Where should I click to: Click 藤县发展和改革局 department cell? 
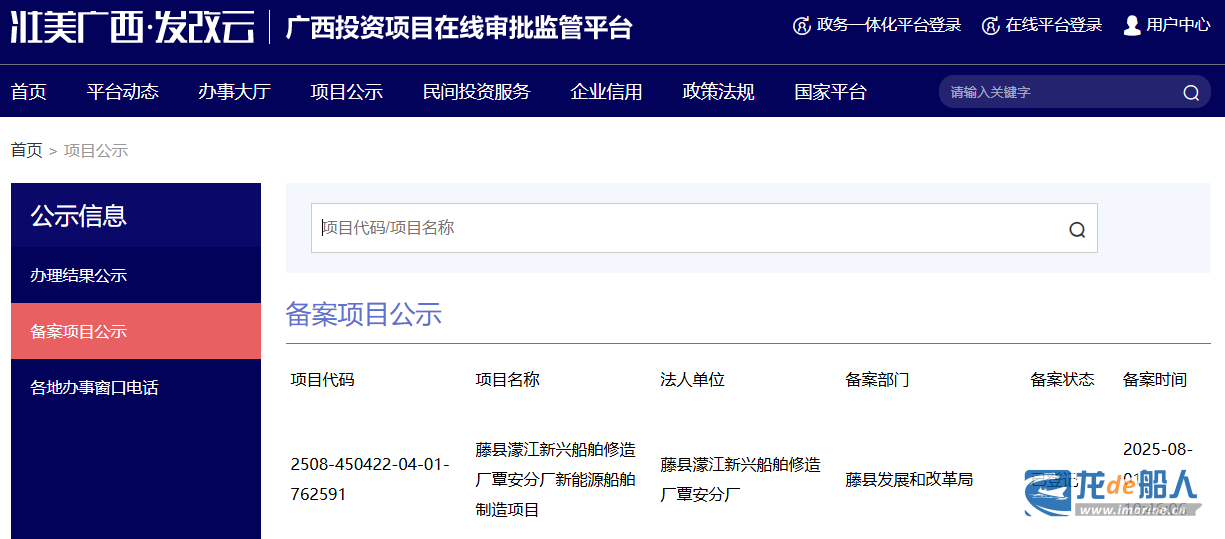[x=909, y=479]
